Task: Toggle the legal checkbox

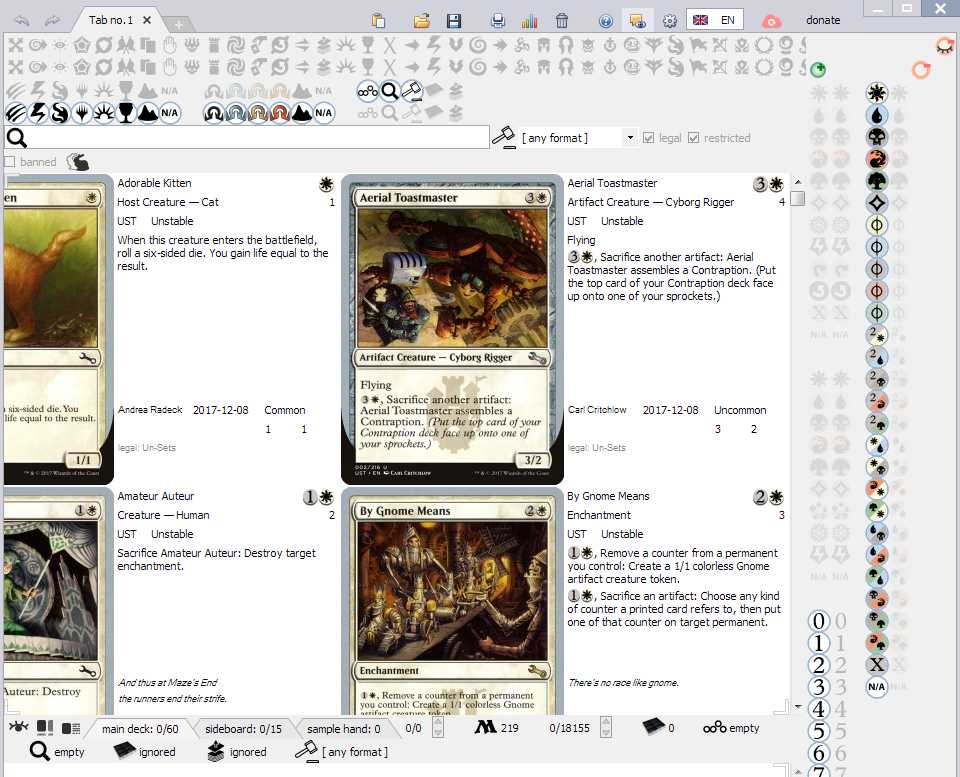Action: (x=649, y=138)
